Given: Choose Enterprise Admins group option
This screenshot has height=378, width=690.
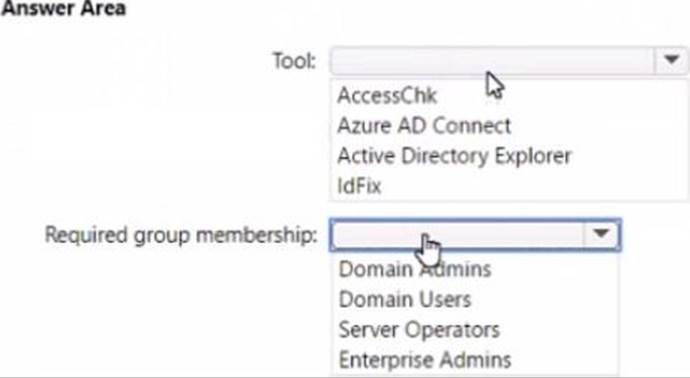Looking at the screenshot, I should coord(425,360).
